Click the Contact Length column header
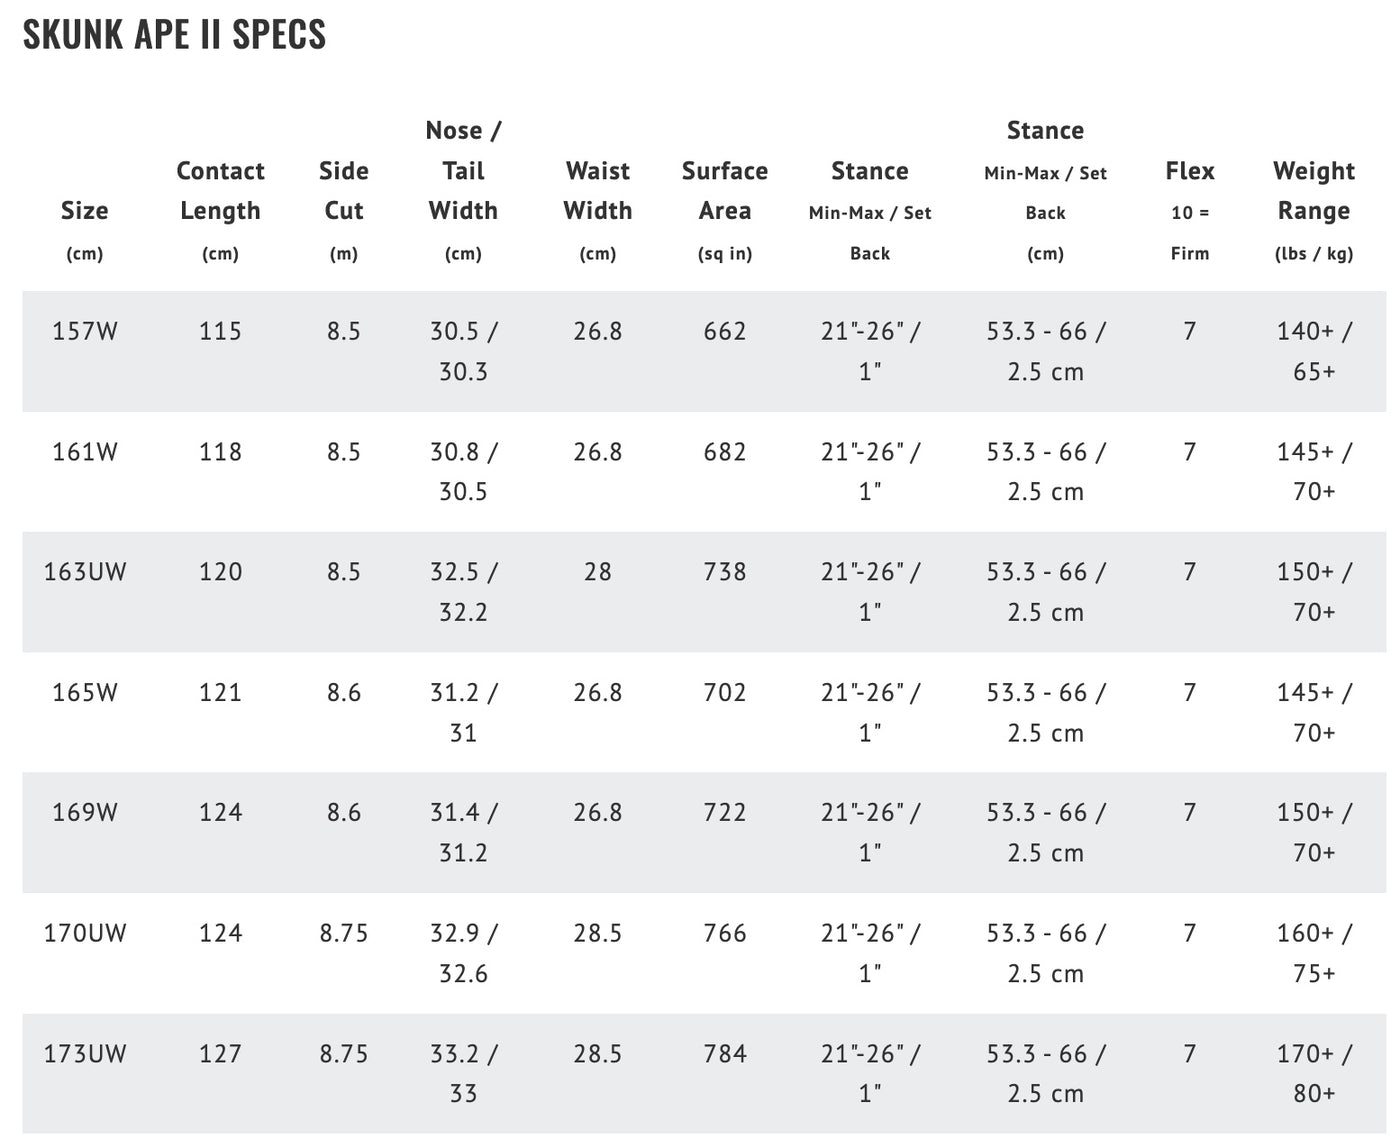Viewport: 1400px width, 1148px height. [x=220, y=210]
